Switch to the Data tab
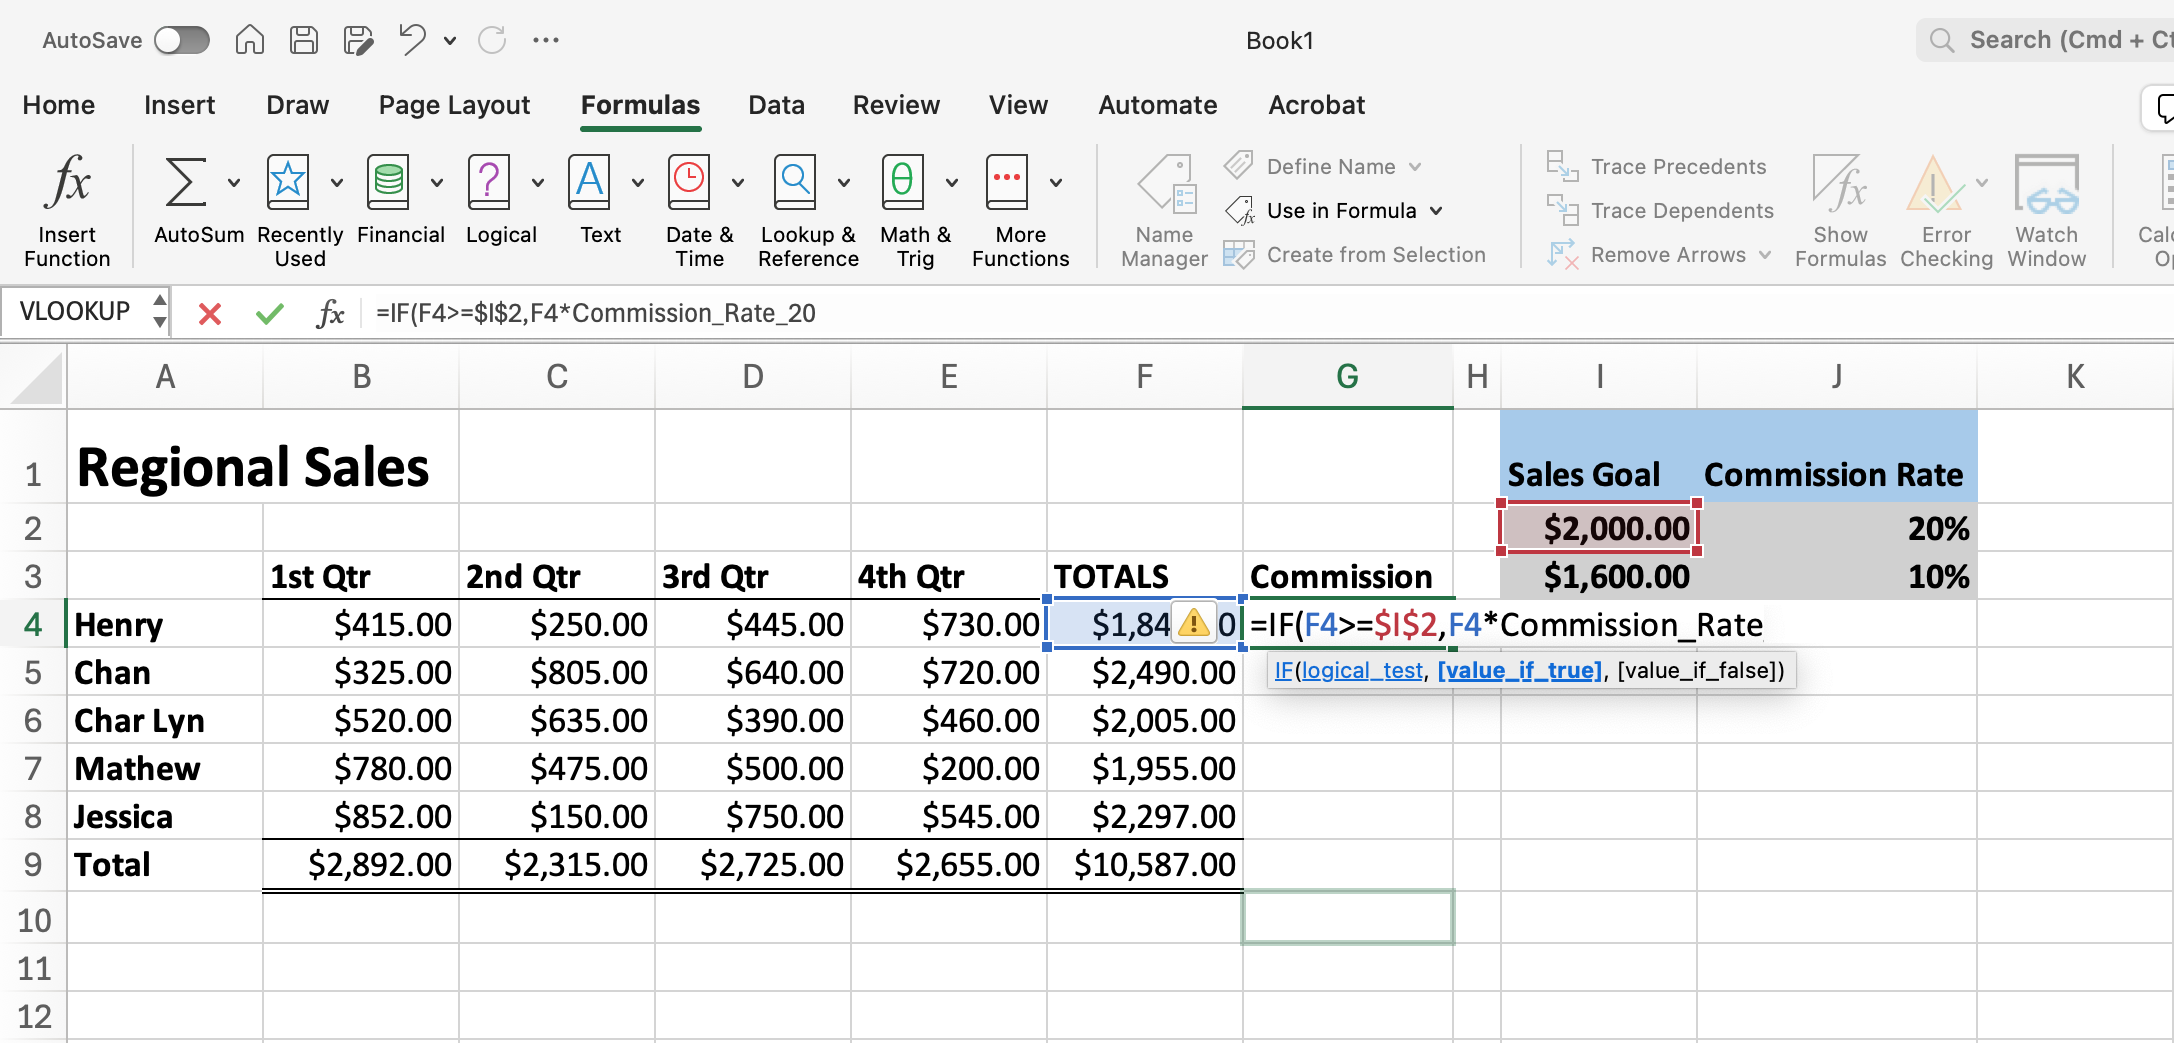Viewport: 2174px width, 1043px height. point(776,105)
